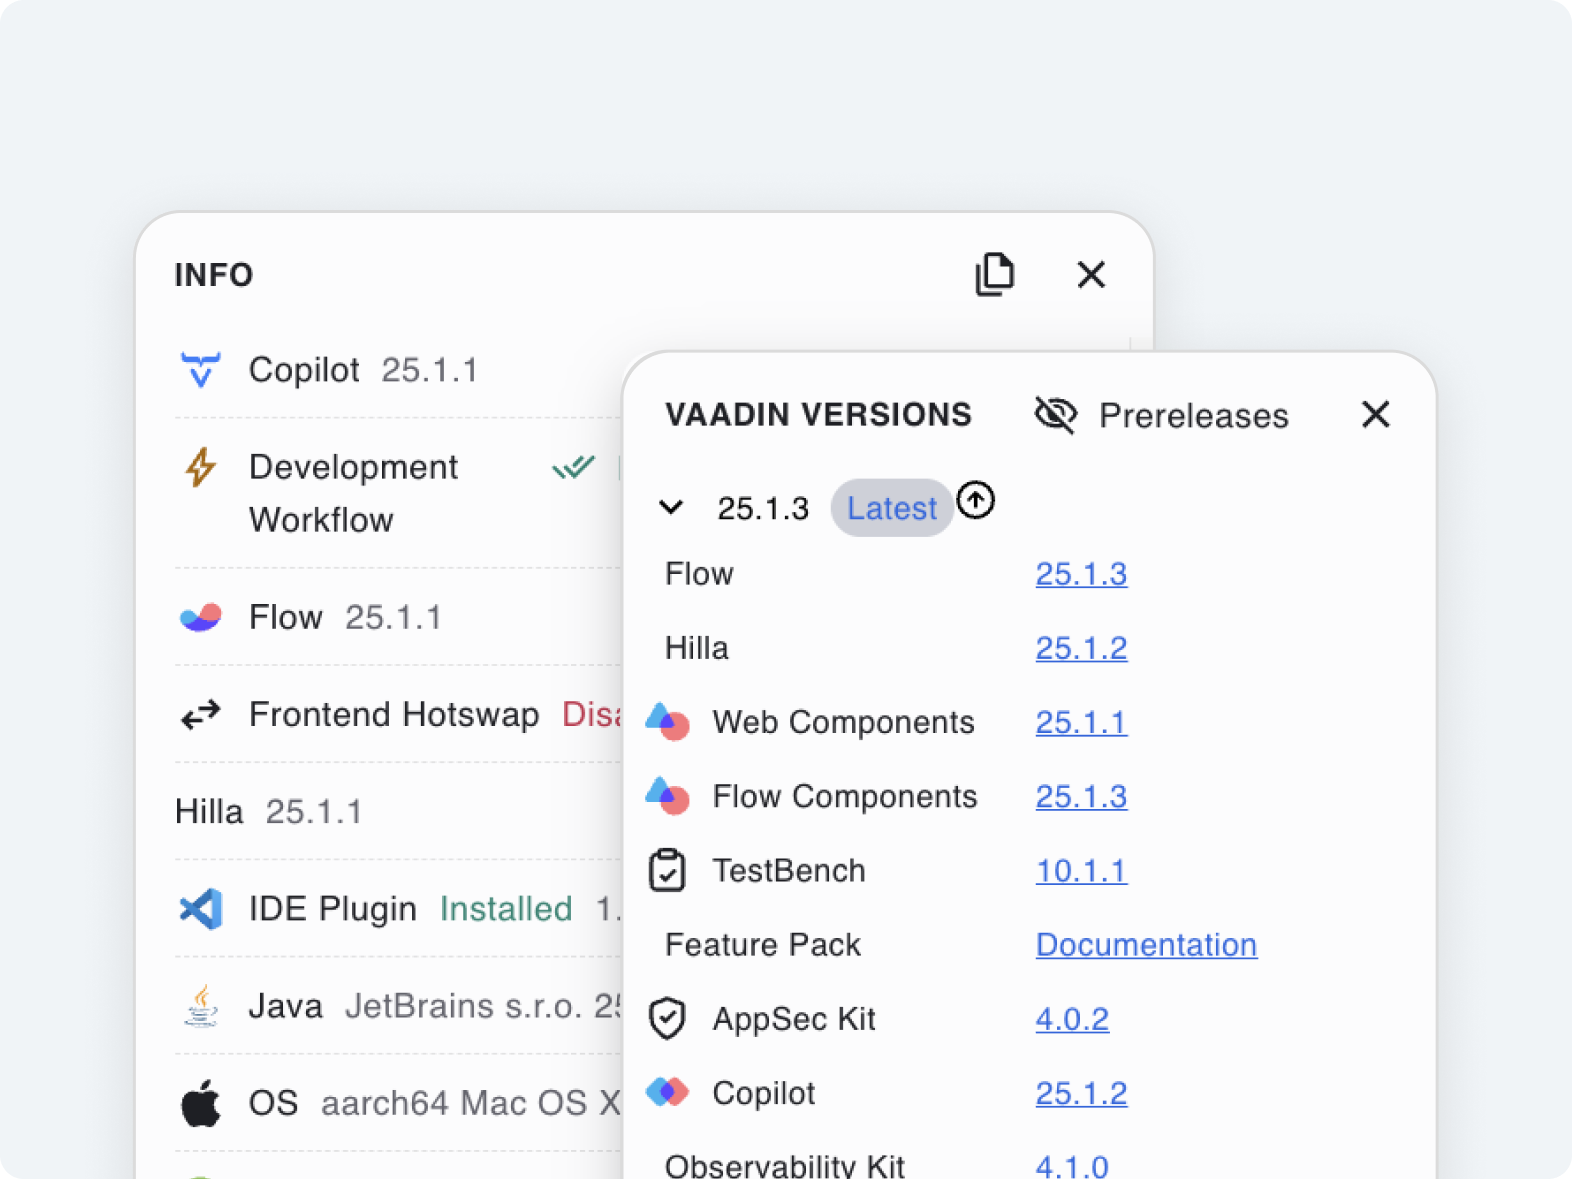Click the AppSec Kit row label

(x=794, y=1018)
